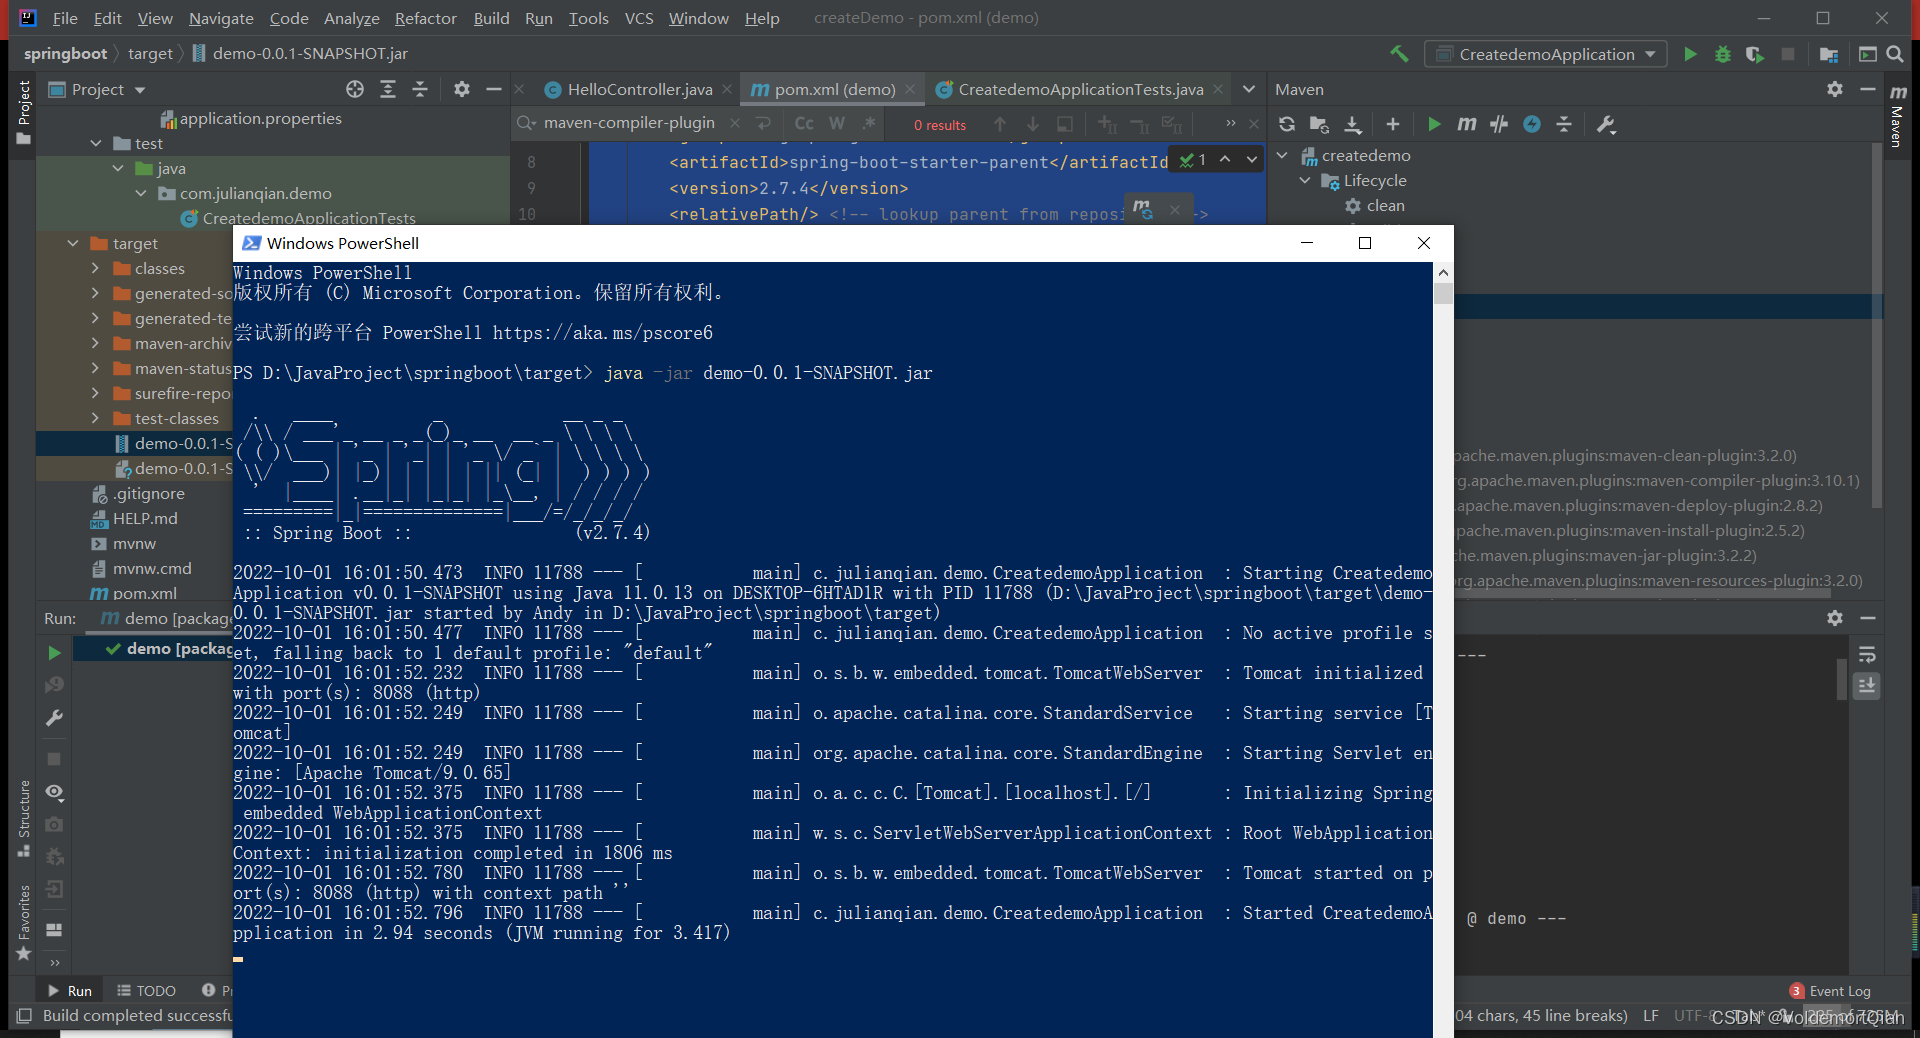Image resolution: width=1920 pixels, height=1038 pixels.
Task: Rerun Maven build in Run panel
Action: point(54,653)
